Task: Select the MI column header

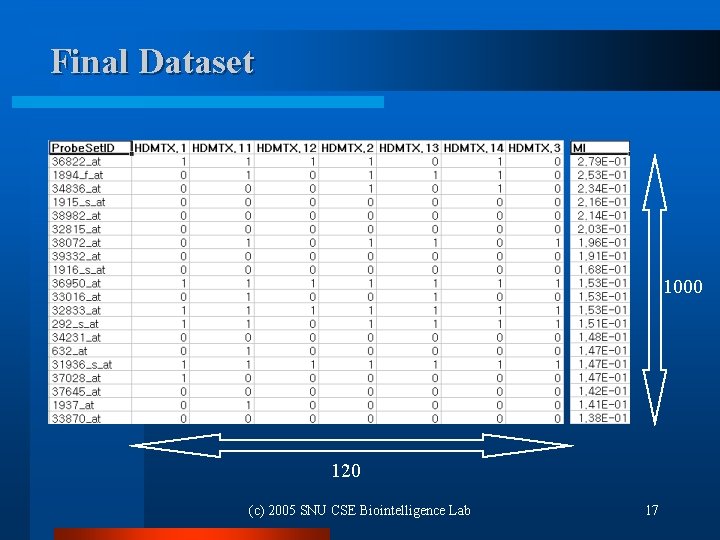Action: click(x=600, y=148)
